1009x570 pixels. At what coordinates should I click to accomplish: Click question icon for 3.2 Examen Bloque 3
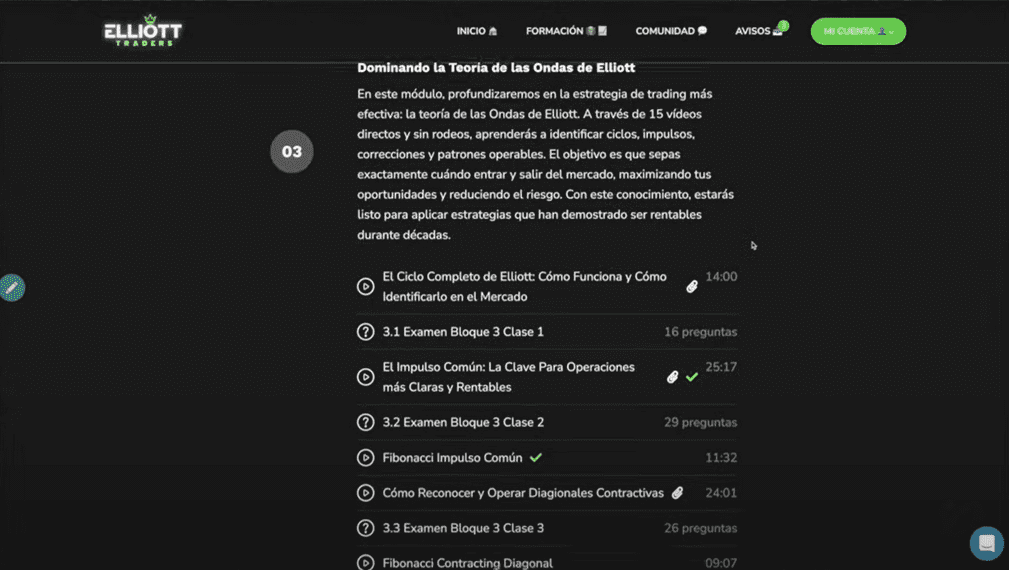pos(366,423)
